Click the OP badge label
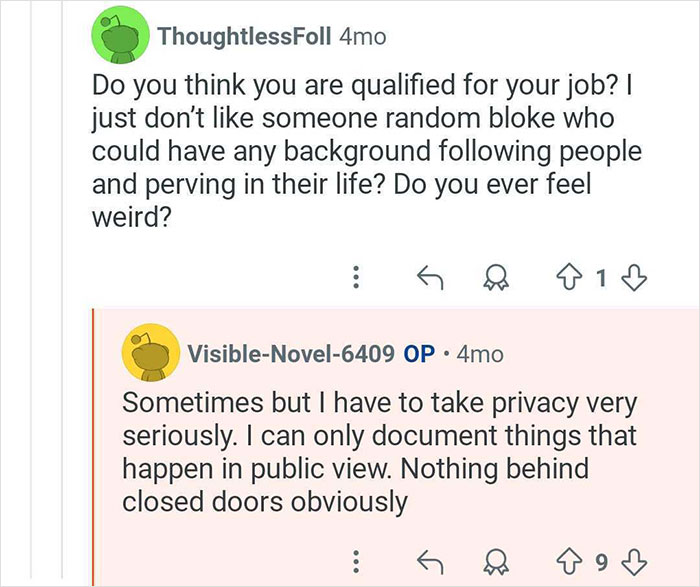Screen dimensions: 700x587 click(418, 354)
